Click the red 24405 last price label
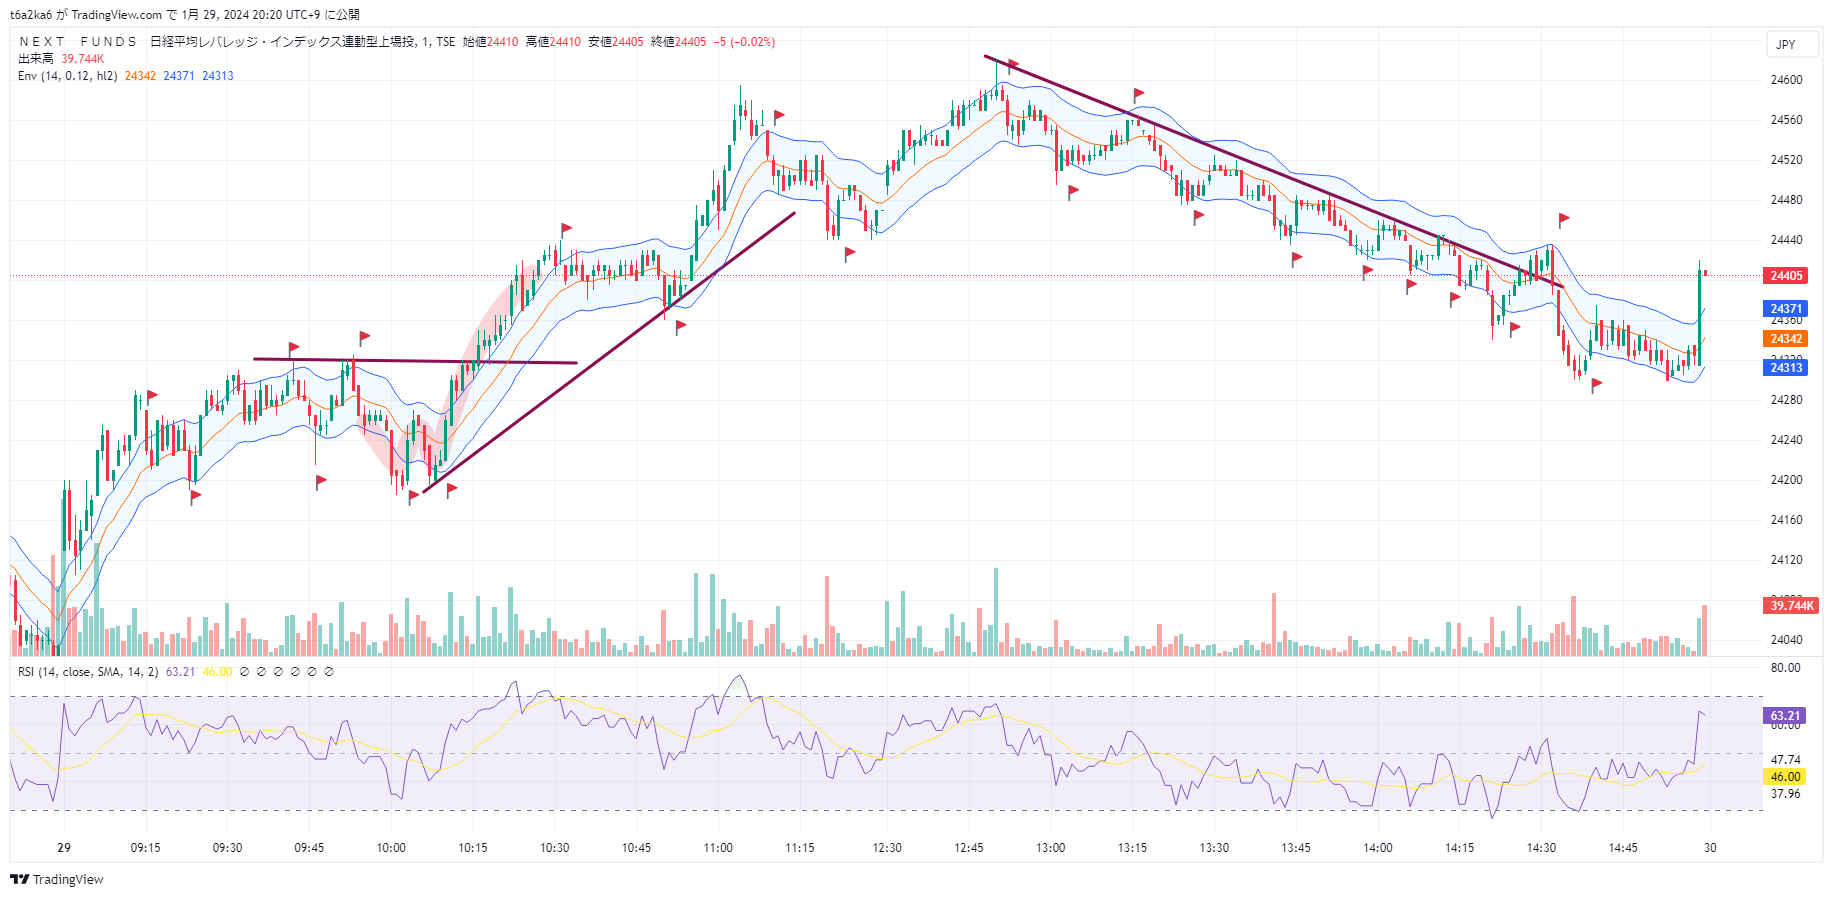 click(x=1786, y=276)
